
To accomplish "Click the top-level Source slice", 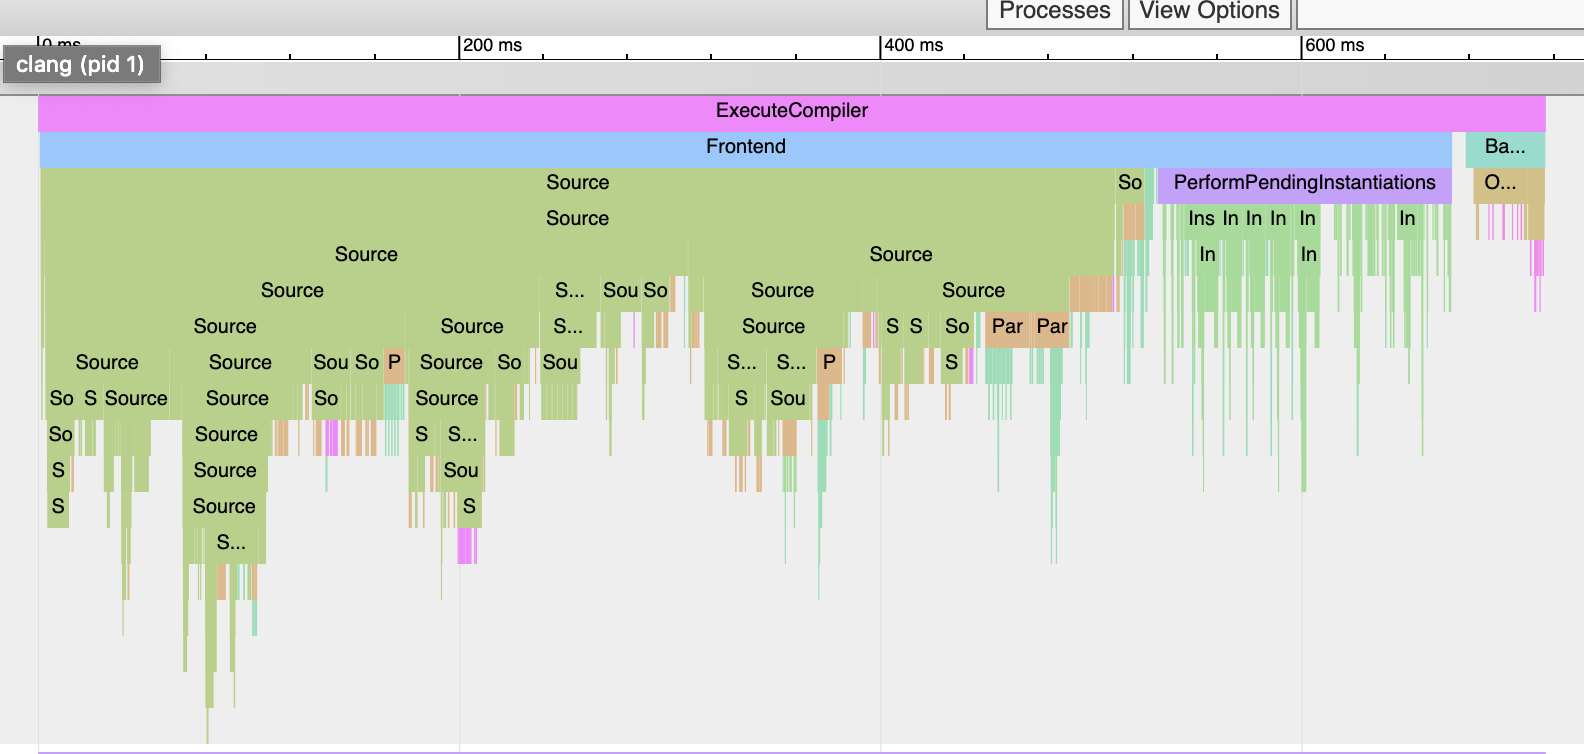I will pyautogui.click(x=577, y=183).
